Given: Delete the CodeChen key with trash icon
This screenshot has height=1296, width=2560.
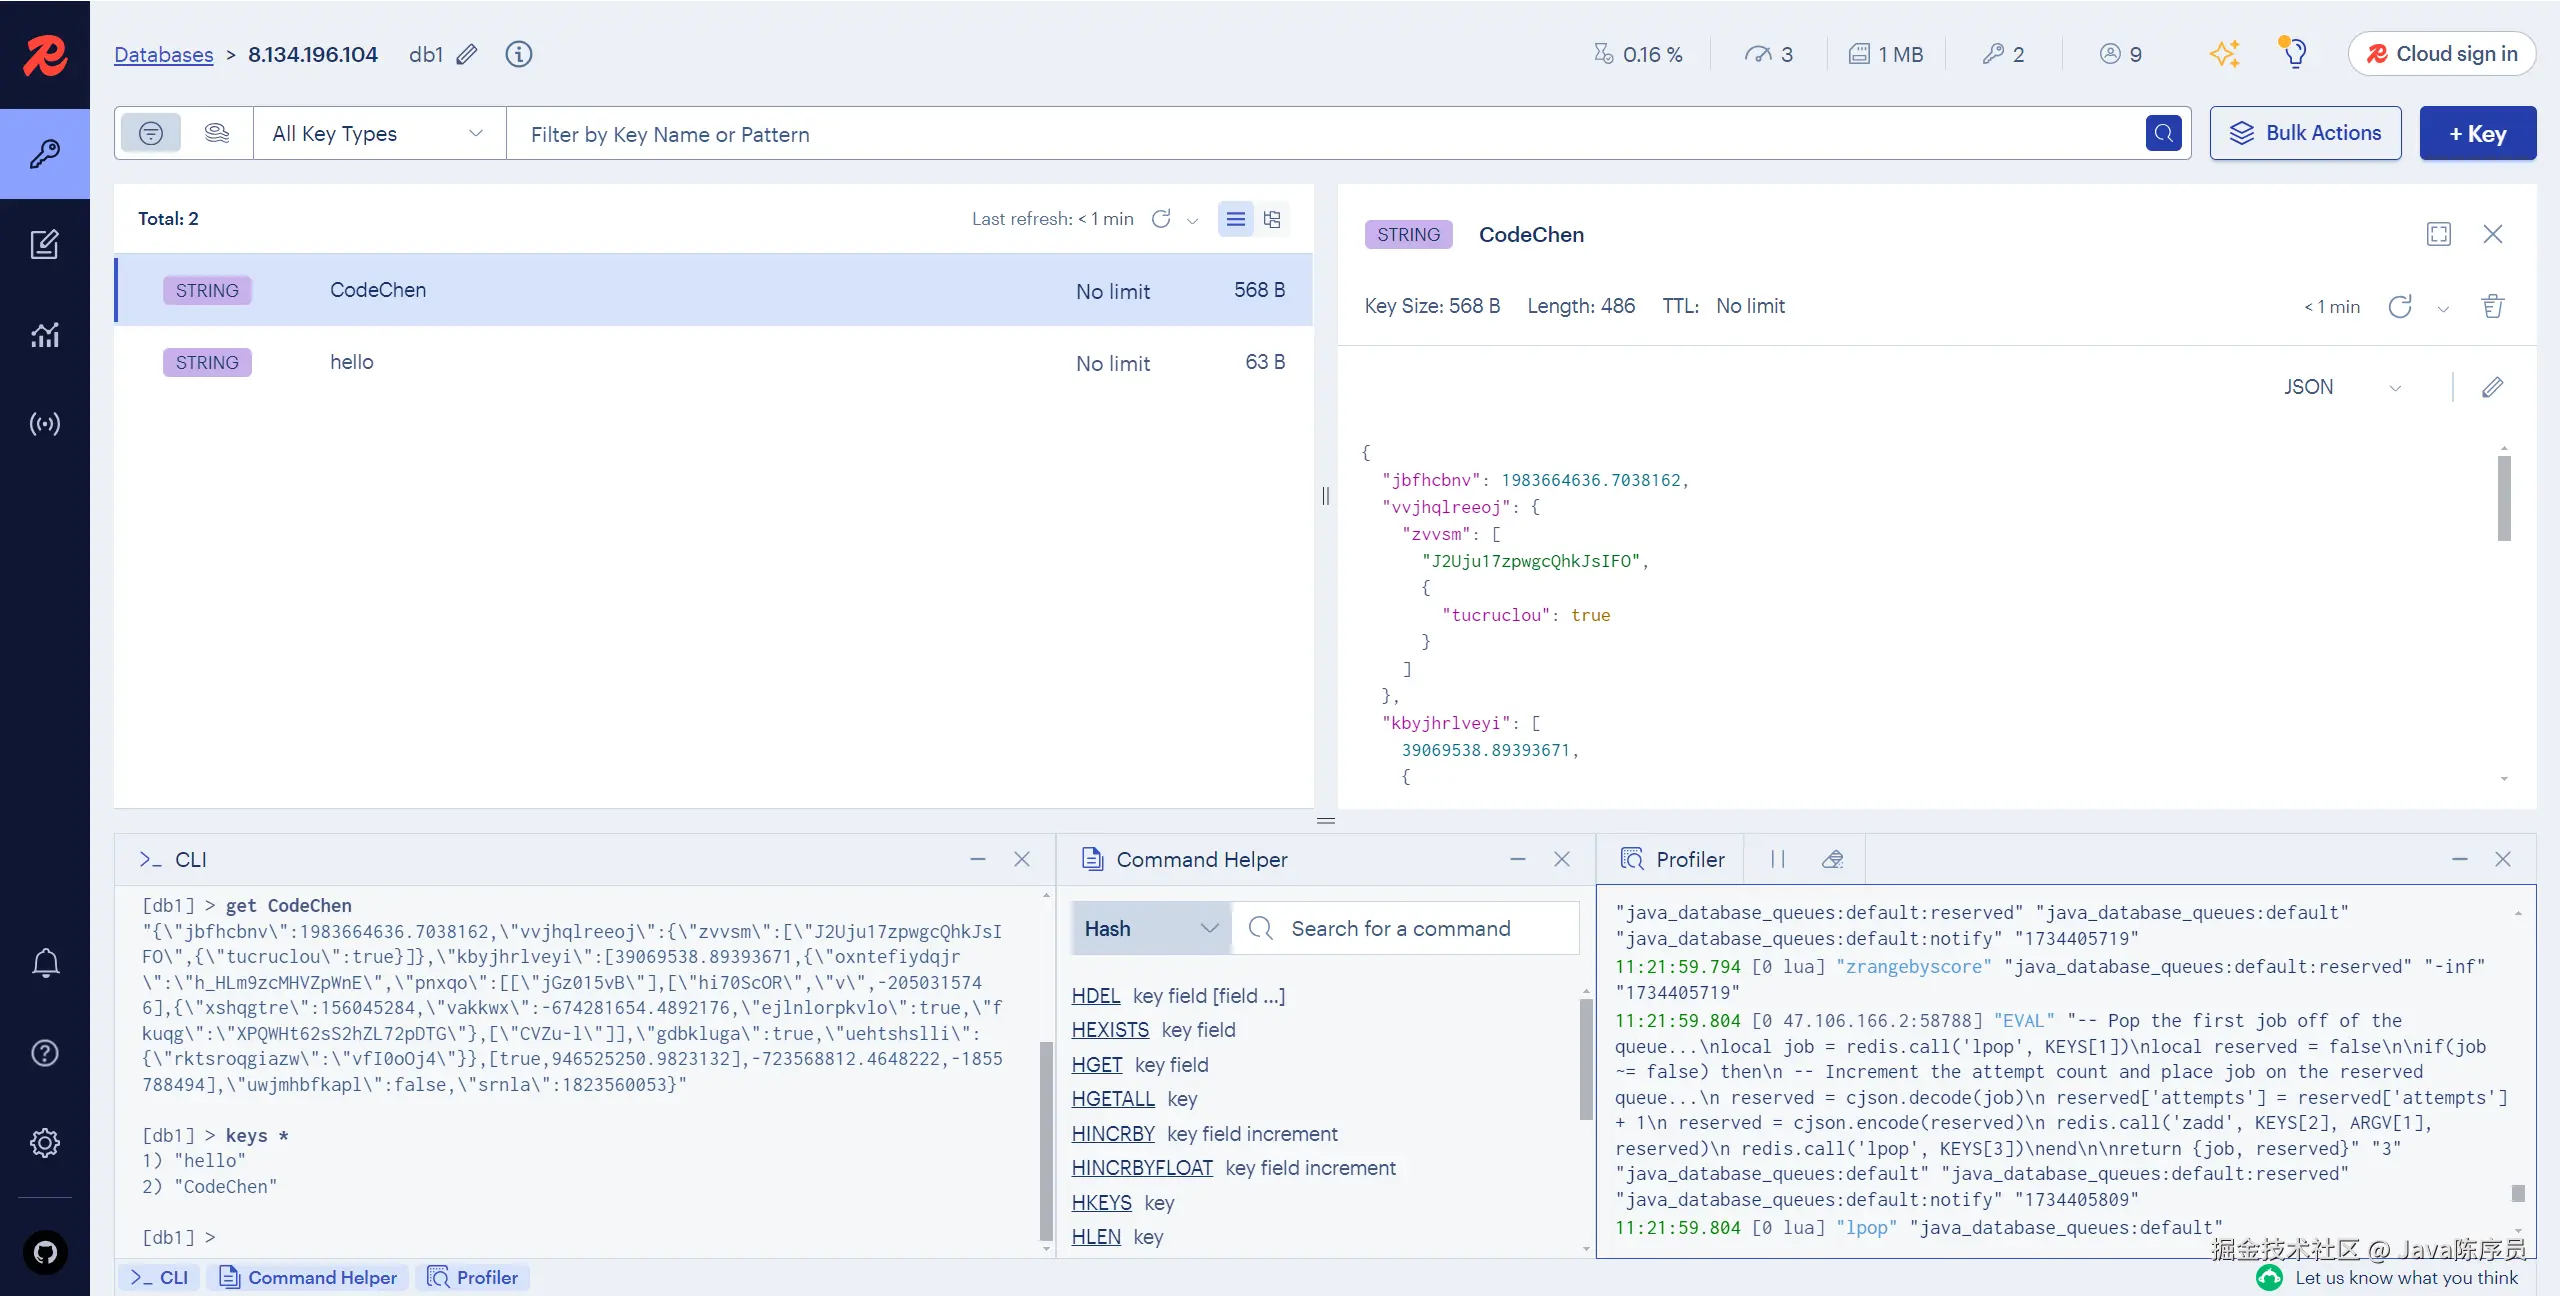Looking at the screenshot, I should (2492, 306).
